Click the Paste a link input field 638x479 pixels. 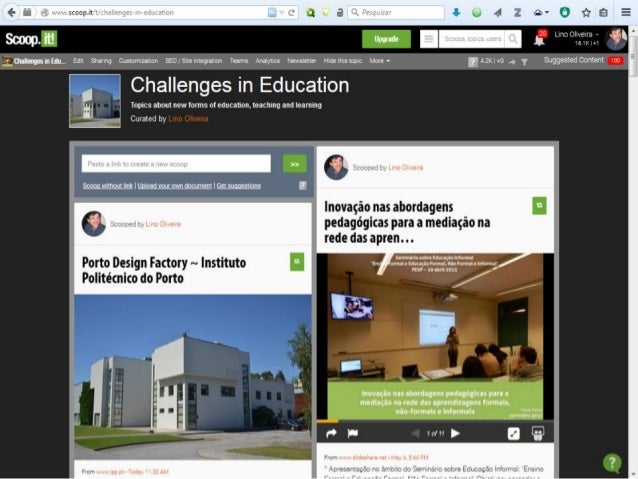[176, 164]
